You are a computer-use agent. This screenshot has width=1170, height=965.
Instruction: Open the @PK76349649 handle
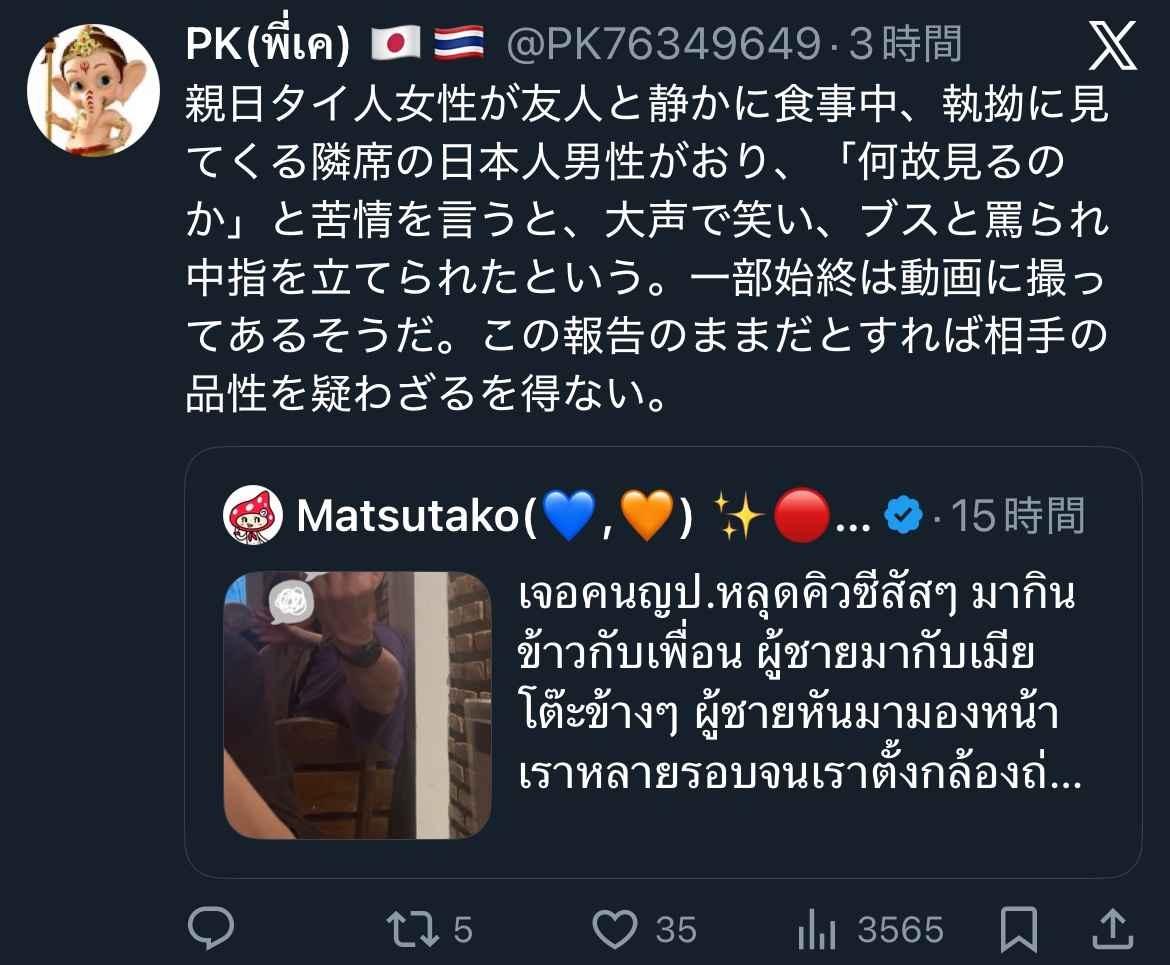(663, 44)
